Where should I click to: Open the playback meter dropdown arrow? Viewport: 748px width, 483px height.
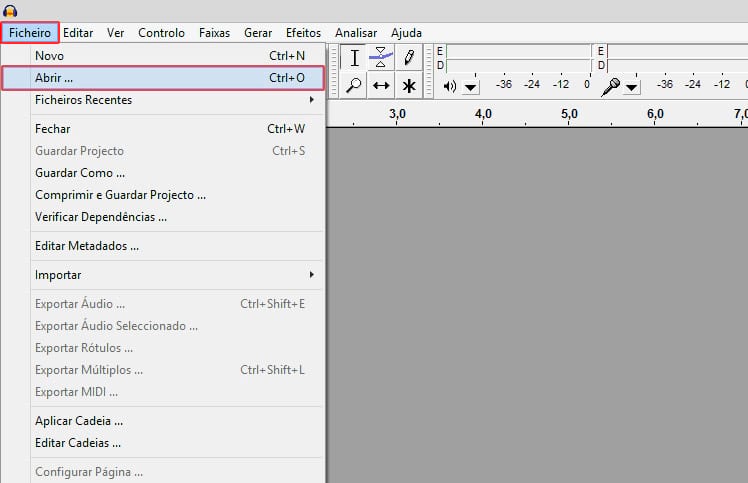(470, 87)
